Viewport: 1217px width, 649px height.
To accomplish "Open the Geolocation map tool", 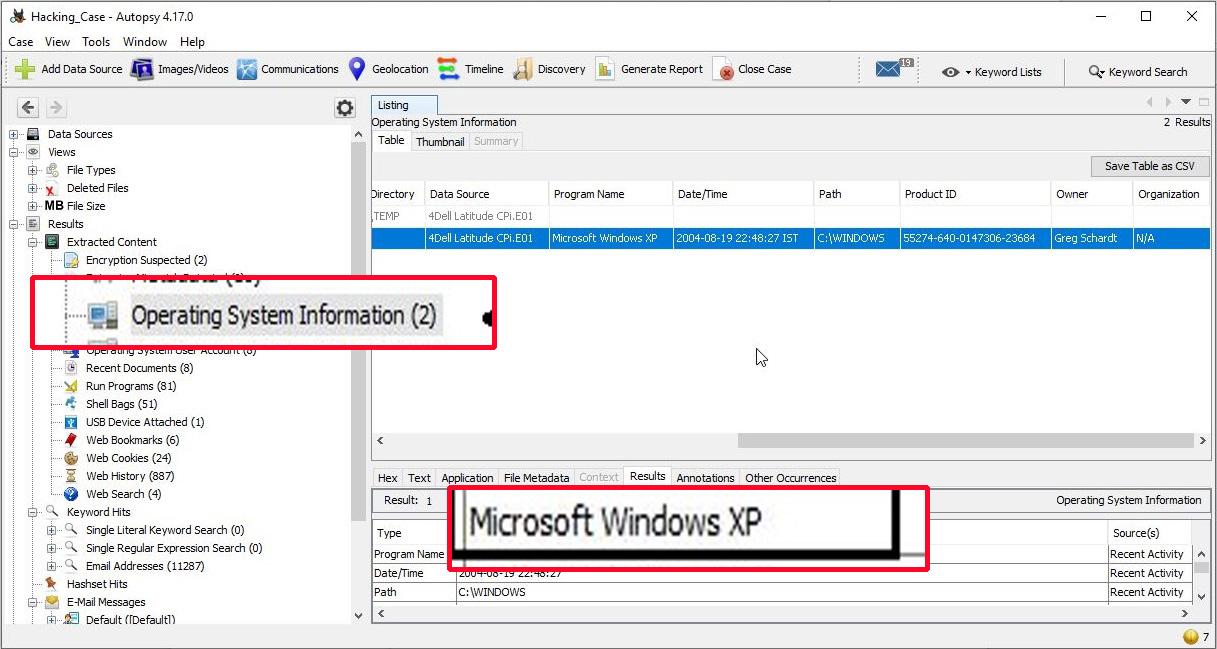I will click(x=357, y=69).
